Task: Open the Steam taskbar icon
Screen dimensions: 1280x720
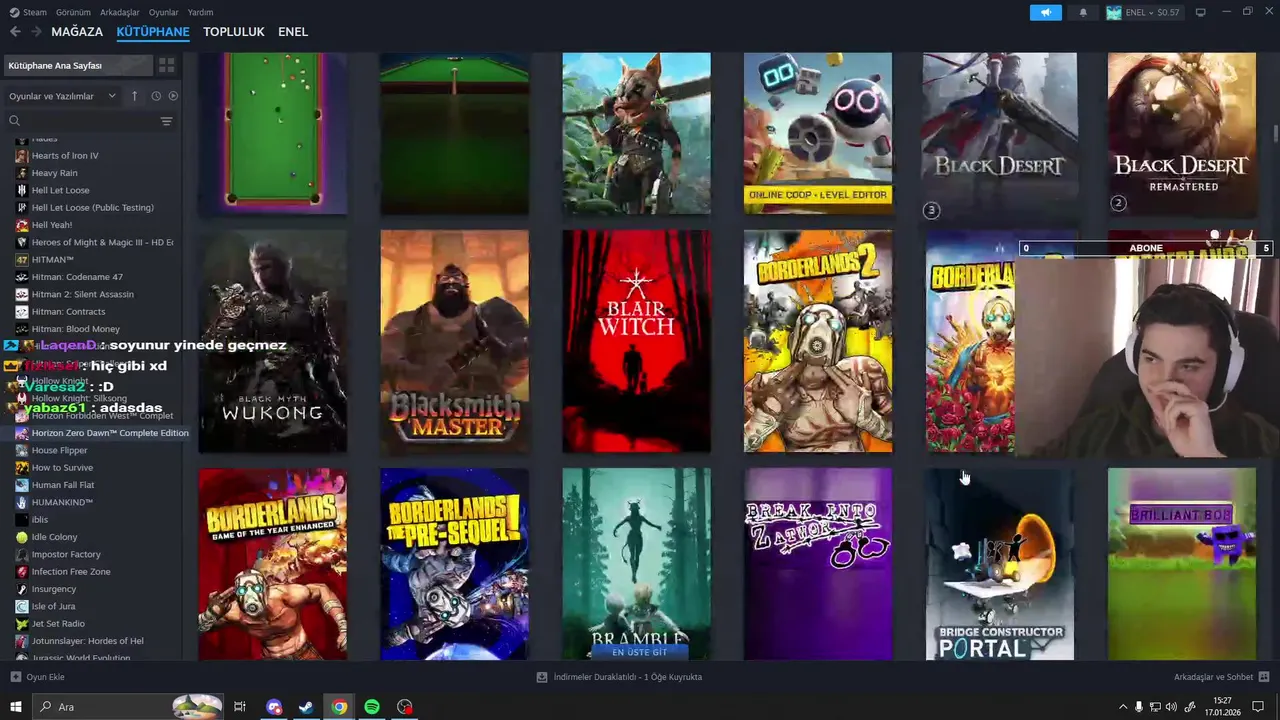Action: (306, 707)
